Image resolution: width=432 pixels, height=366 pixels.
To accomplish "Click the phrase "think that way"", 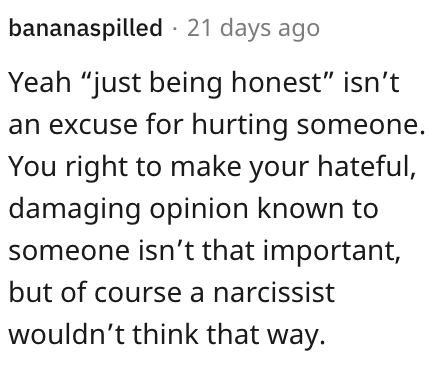I will point(229,335).
